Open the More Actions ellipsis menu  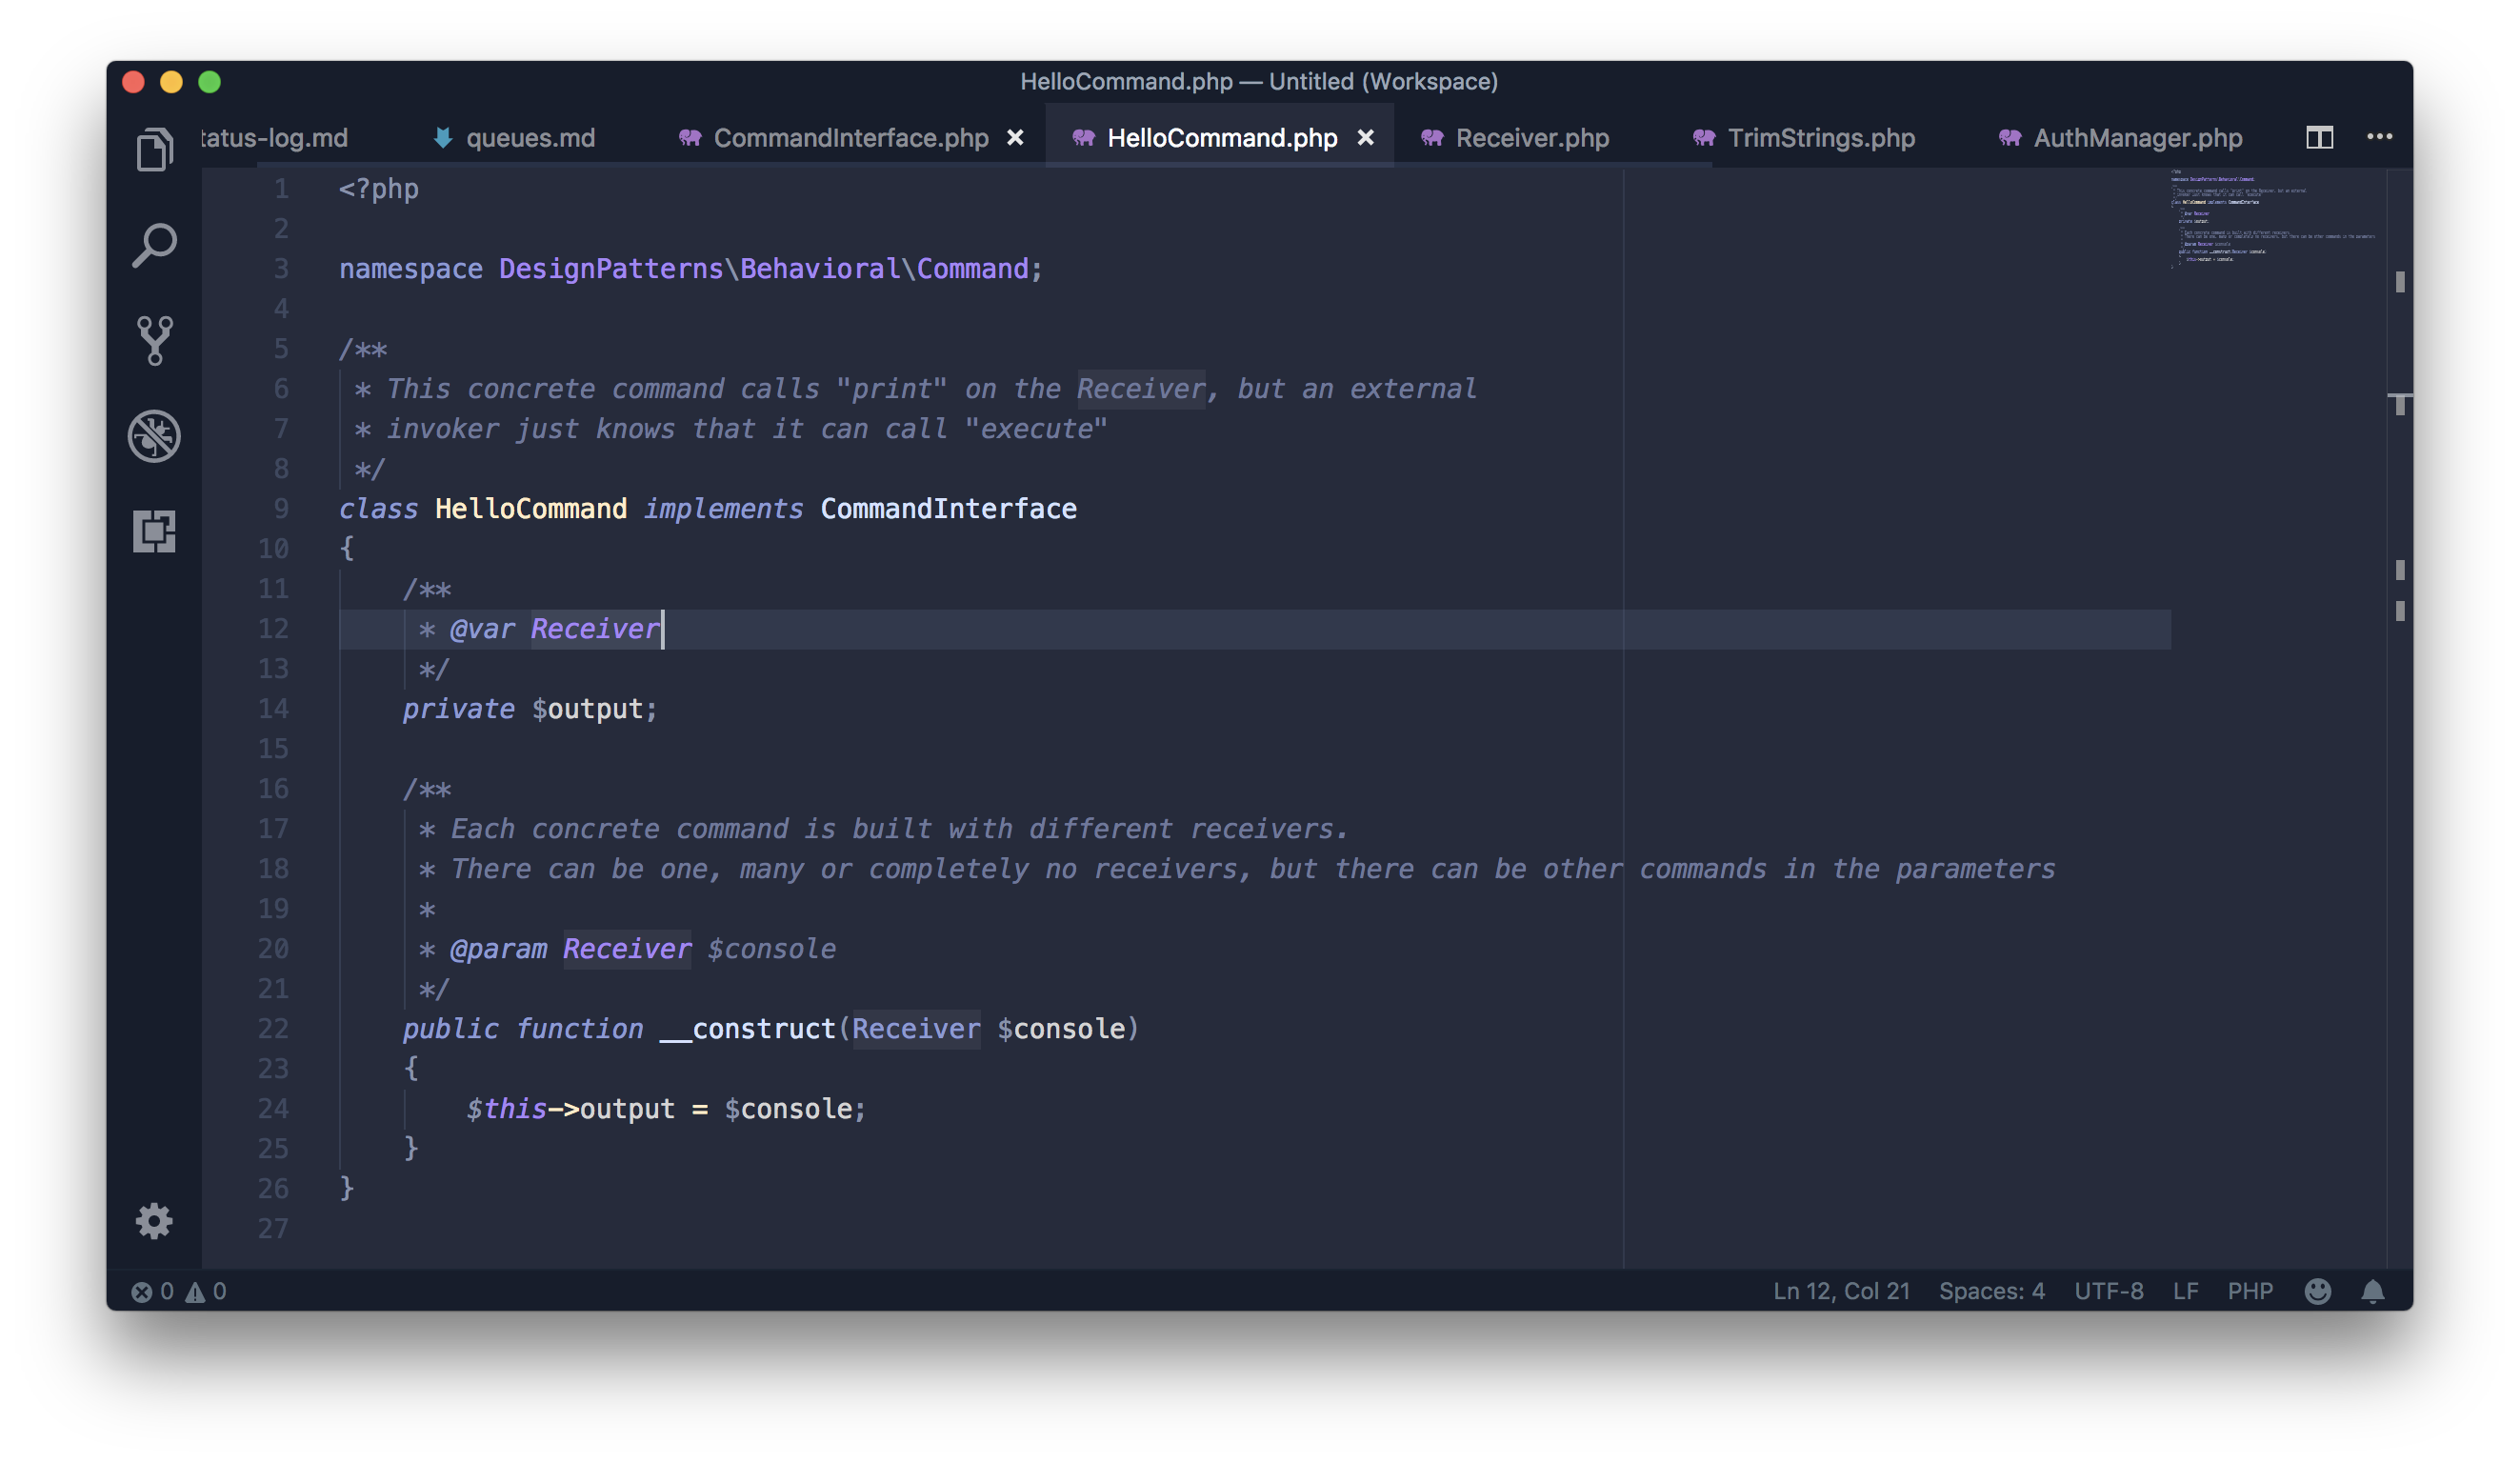tap(2380, 137)
